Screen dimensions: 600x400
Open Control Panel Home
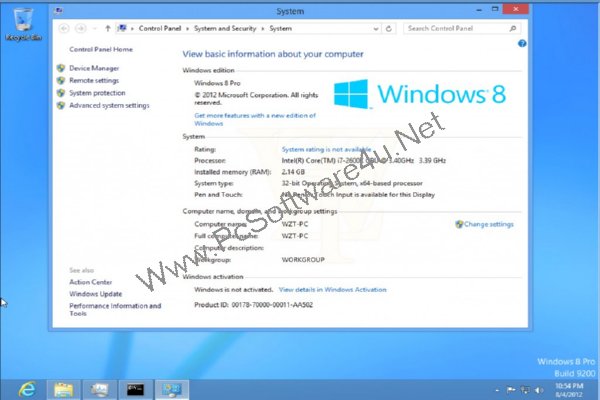pyautogui.click(x=101, y=49)
